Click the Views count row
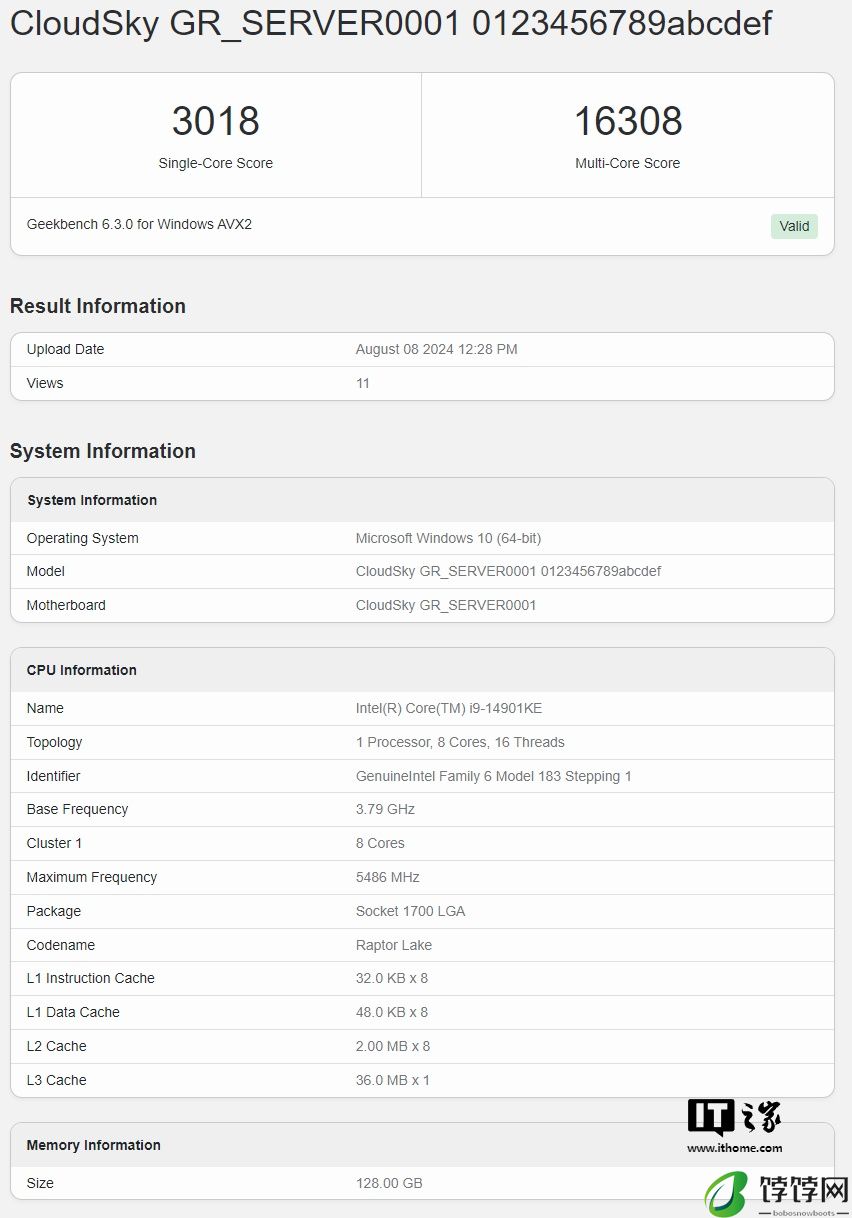Viewport: 852px width, 1218px height. point(422,383)
